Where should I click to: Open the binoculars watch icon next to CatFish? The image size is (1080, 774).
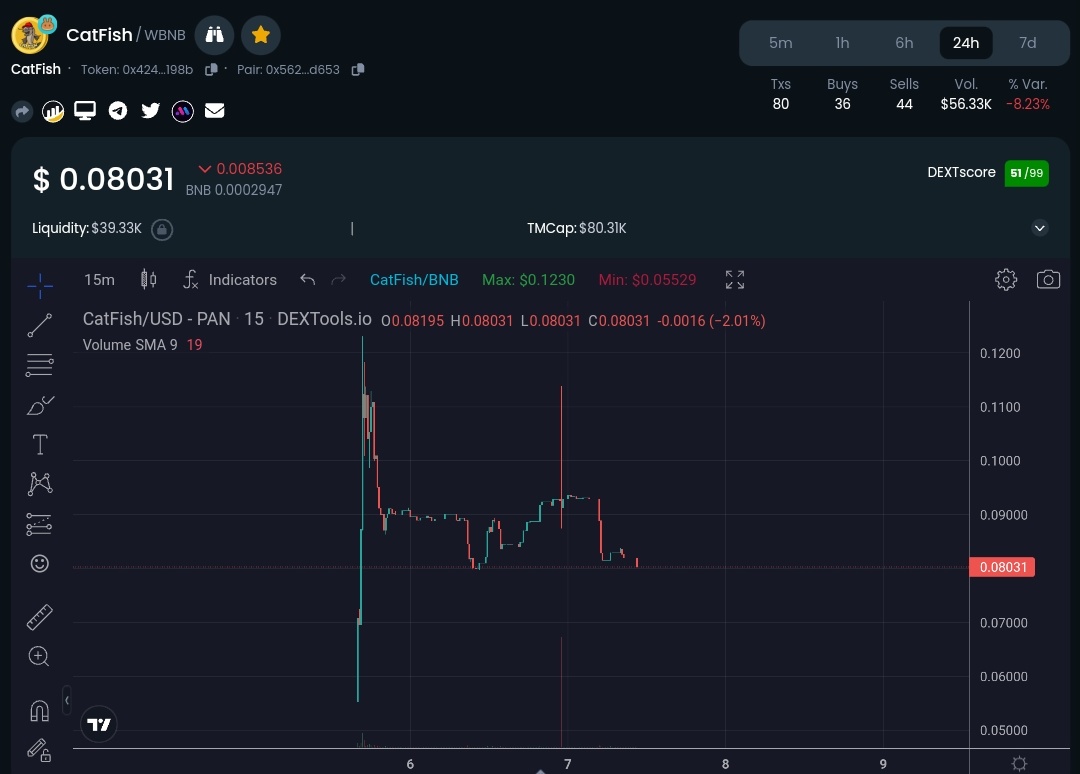(214, 35)
